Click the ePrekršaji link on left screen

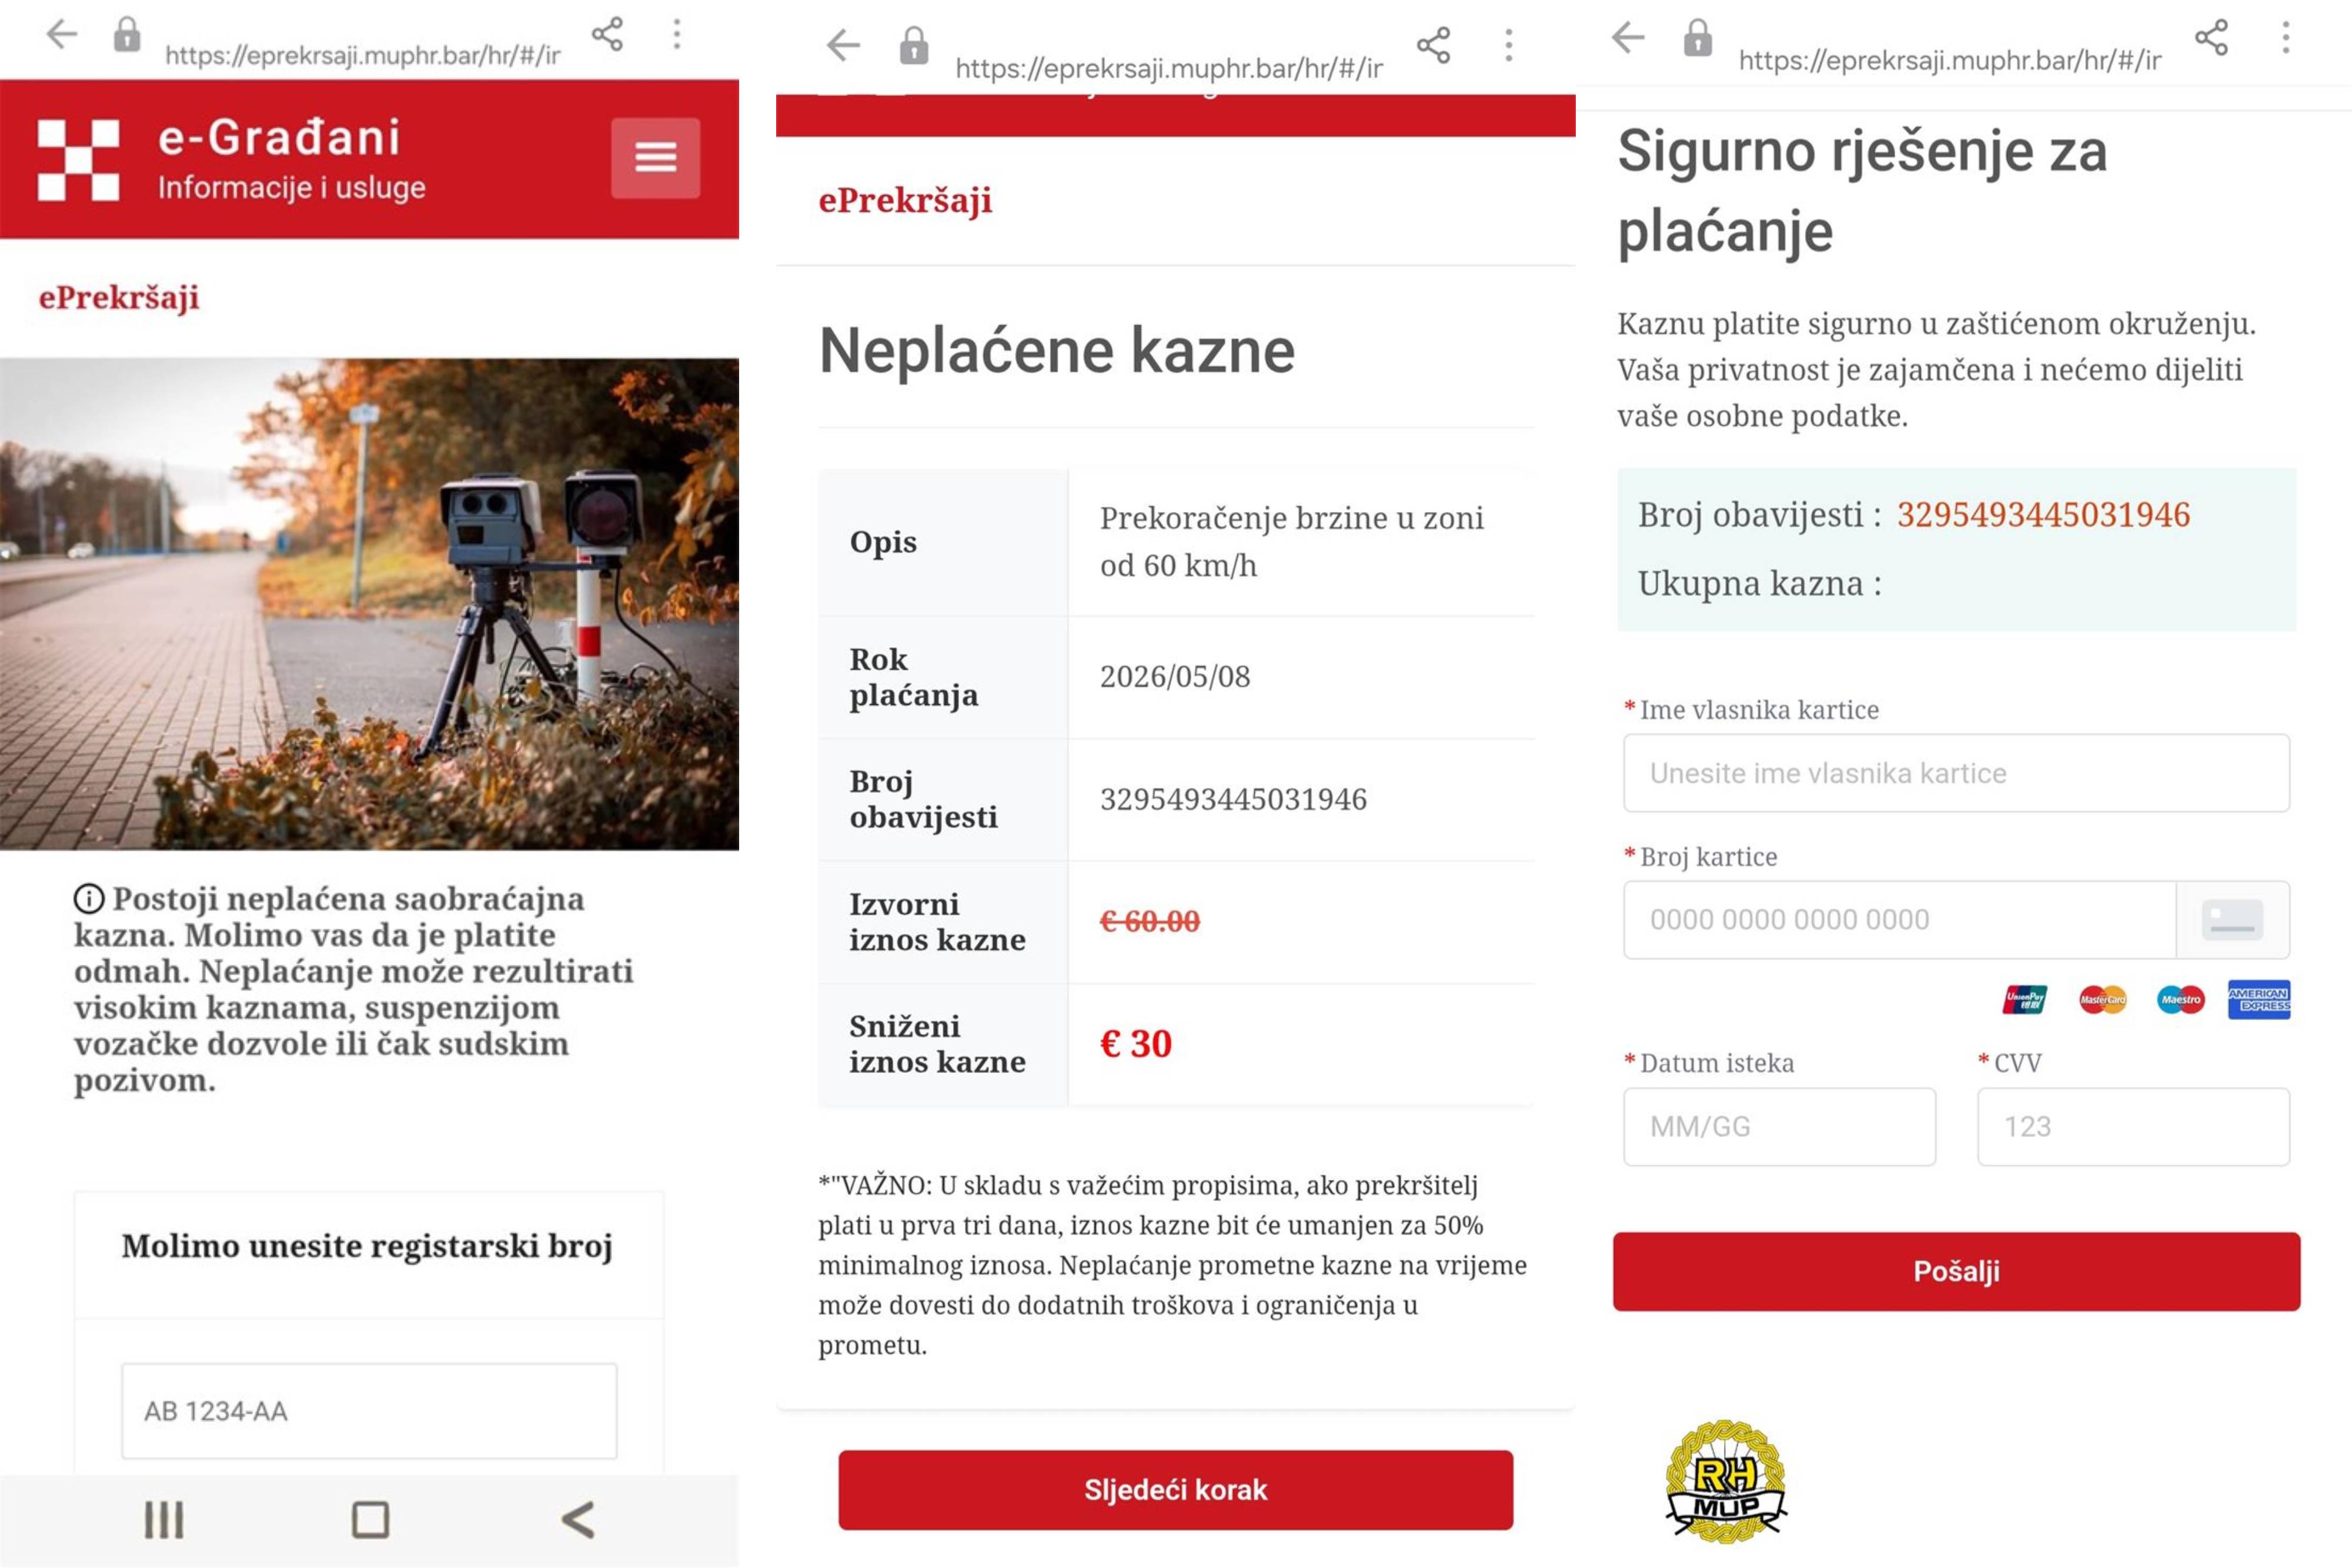pyautogui.click(x=119, y=298)
